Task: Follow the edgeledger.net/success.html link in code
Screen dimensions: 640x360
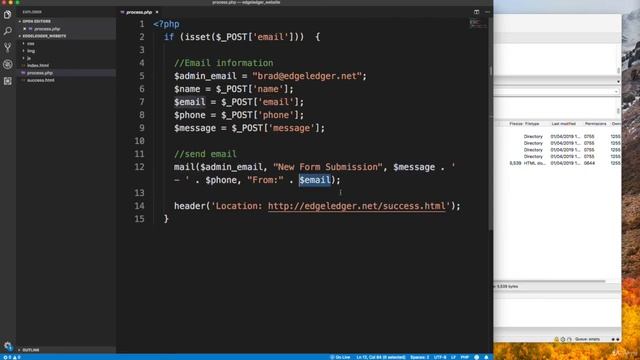Action: [357, 206]
